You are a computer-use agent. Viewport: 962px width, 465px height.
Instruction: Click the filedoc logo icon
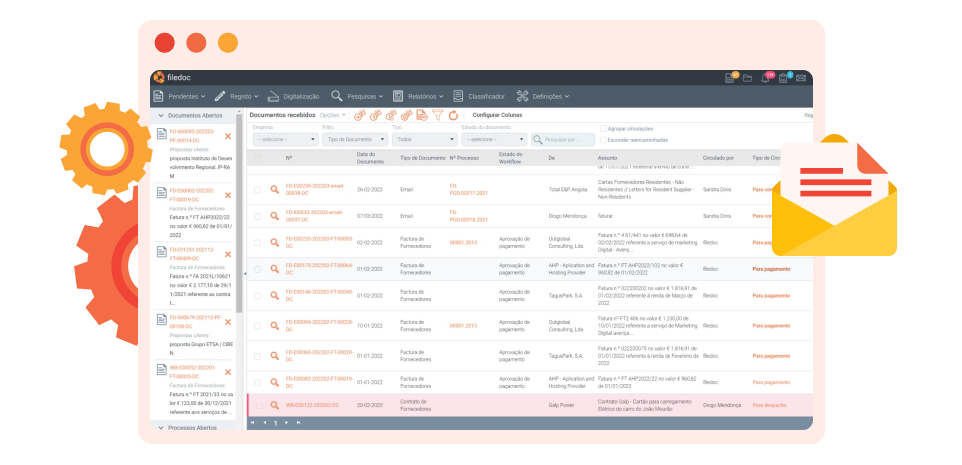point(158,77)
